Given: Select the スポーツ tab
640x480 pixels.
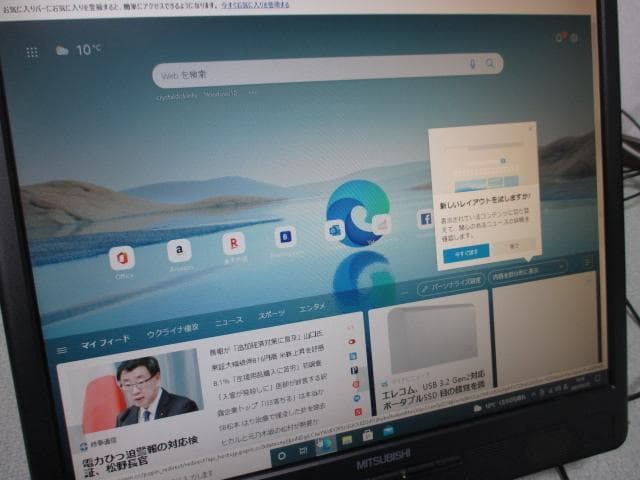Looking at the screenshot, I should pyautogui.click(x=272, y=314).
